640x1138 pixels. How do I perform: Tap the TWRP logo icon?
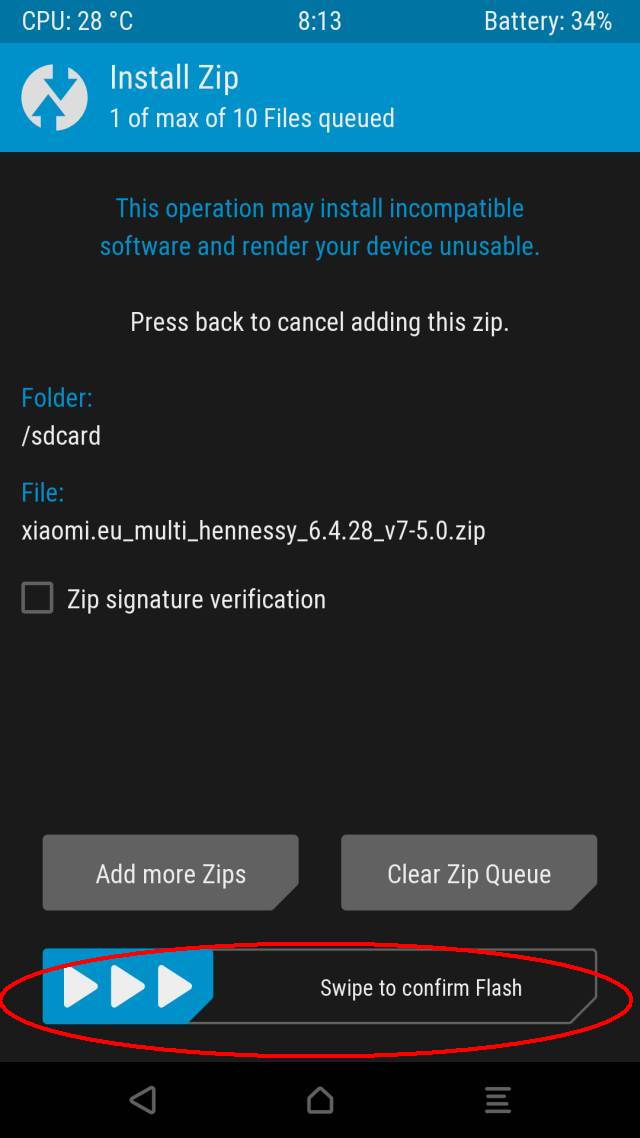[54, 97]
